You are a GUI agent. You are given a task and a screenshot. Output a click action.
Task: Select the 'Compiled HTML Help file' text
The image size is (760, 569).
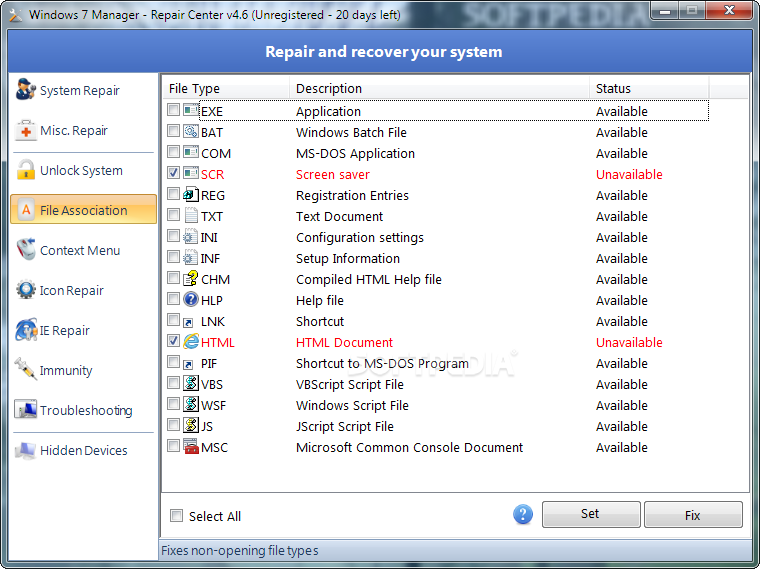coord(369,280)
